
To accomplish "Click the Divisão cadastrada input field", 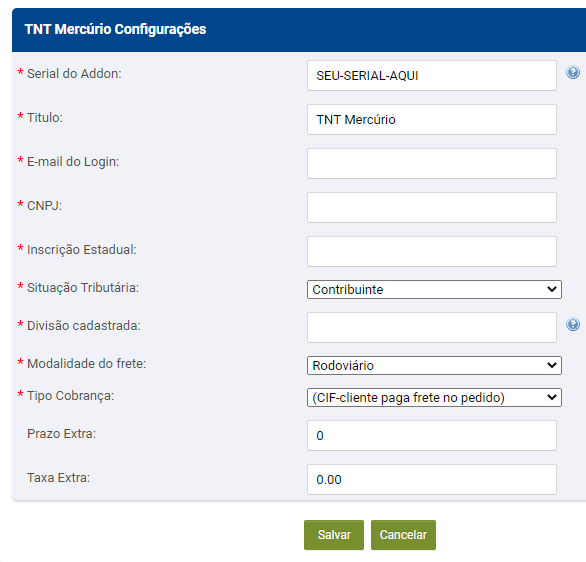I will tap(432, 327).
